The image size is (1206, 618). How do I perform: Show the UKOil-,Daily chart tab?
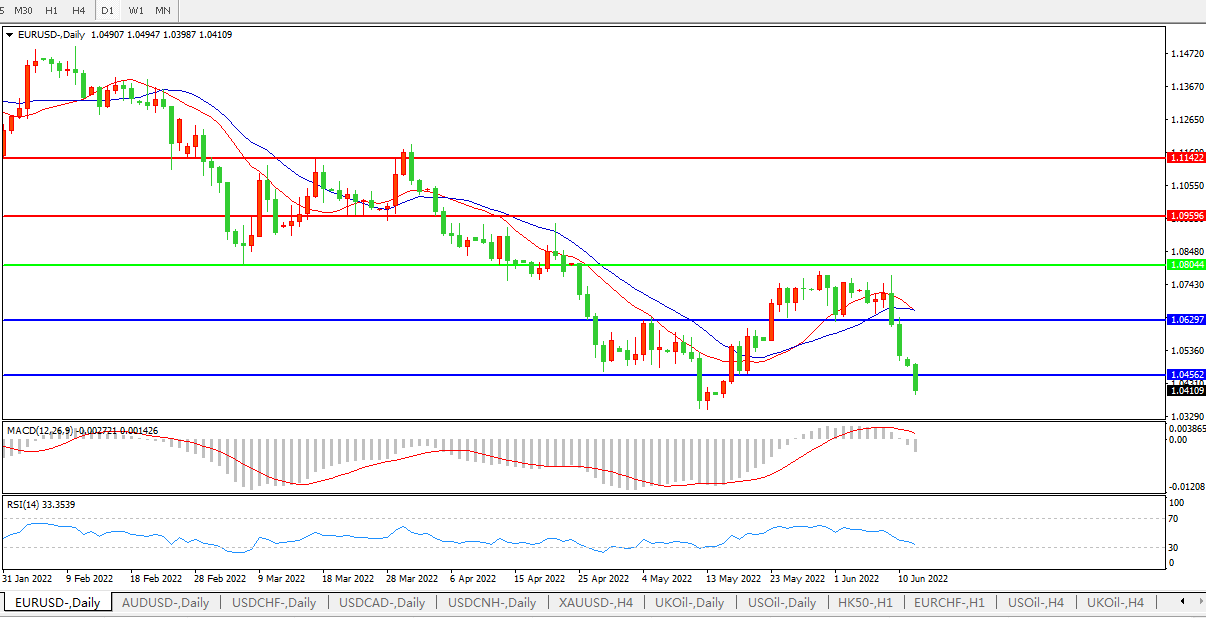689,602
